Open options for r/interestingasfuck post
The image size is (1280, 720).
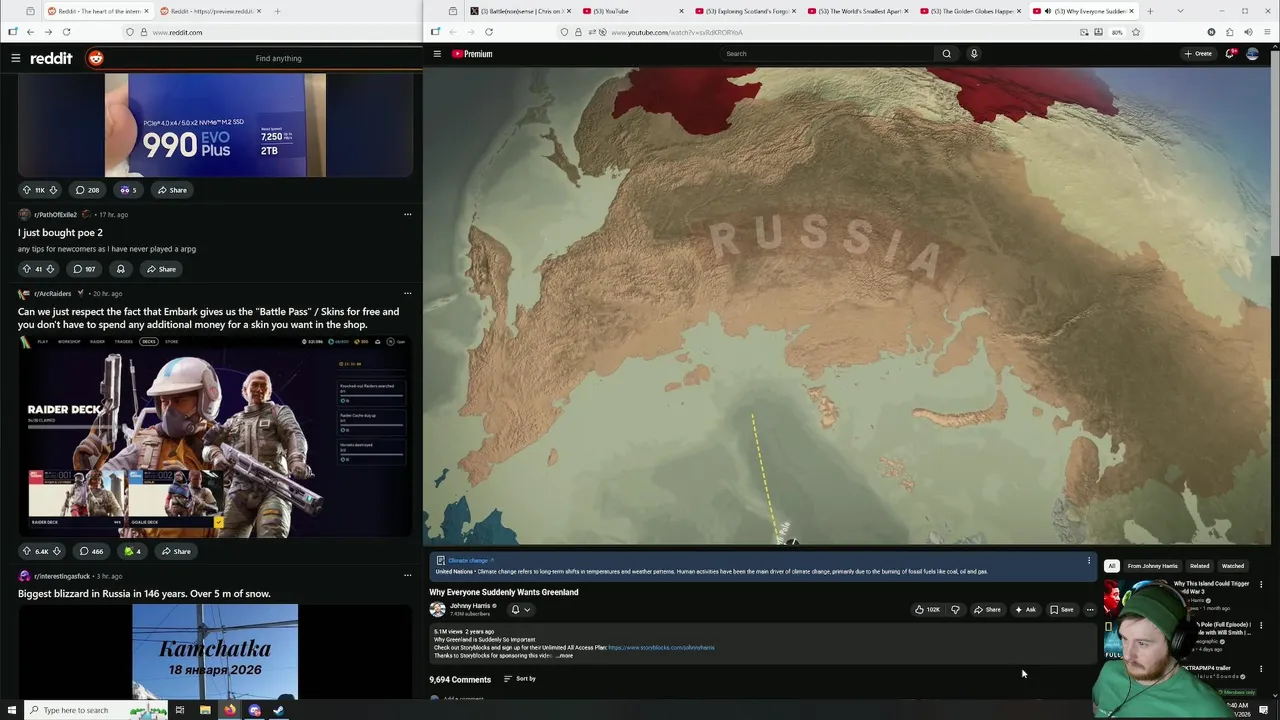pos(407,576)
